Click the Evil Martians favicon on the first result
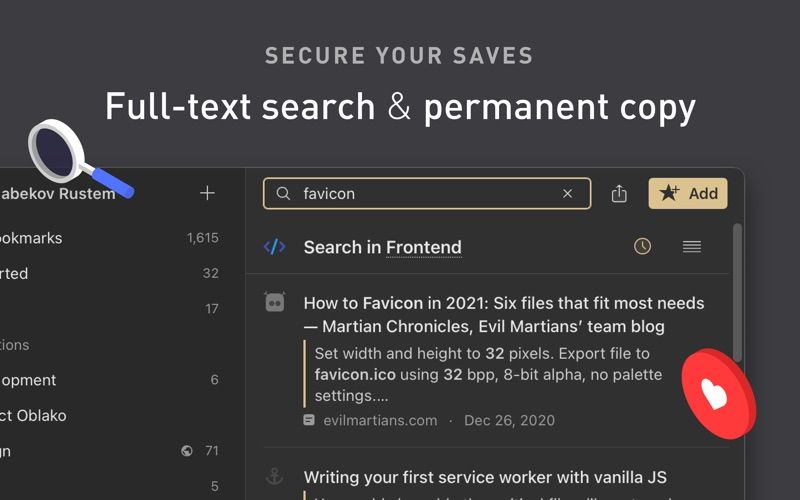The width and height of the screenshot is (800, 500). click(275, 302)
